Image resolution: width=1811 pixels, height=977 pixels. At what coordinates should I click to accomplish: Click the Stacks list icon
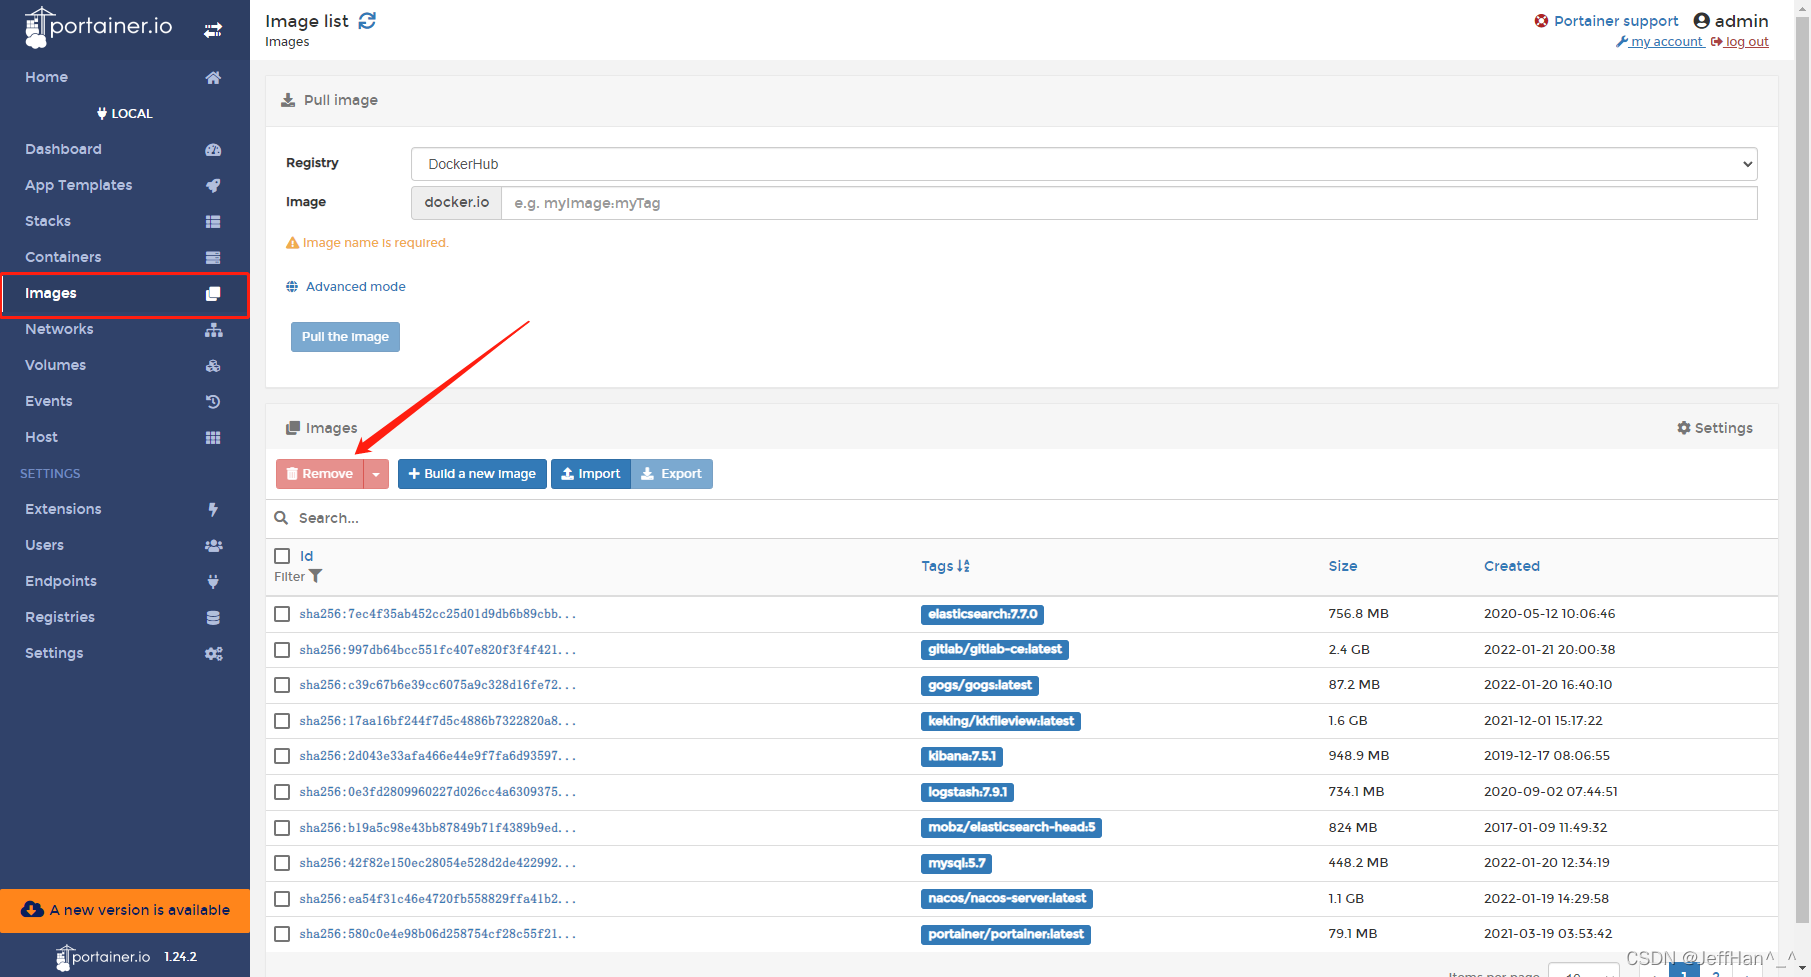pyautogui.click(x=213, y=222)
